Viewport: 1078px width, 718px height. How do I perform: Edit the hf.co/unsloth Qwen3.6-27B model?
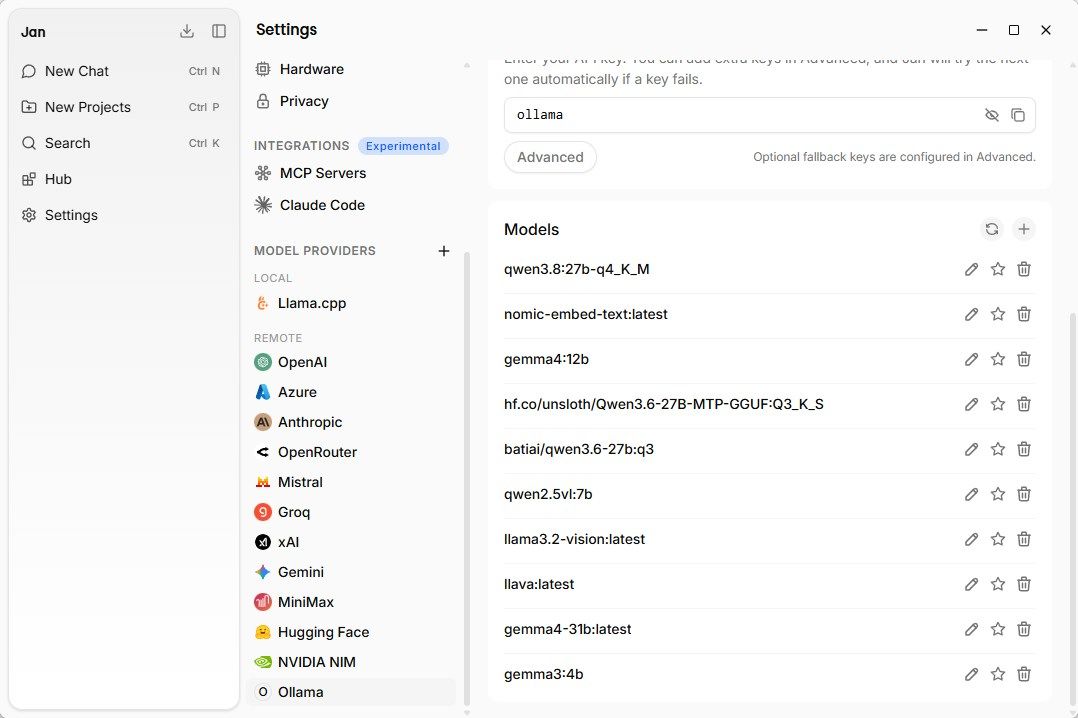(x=971, y=404)
